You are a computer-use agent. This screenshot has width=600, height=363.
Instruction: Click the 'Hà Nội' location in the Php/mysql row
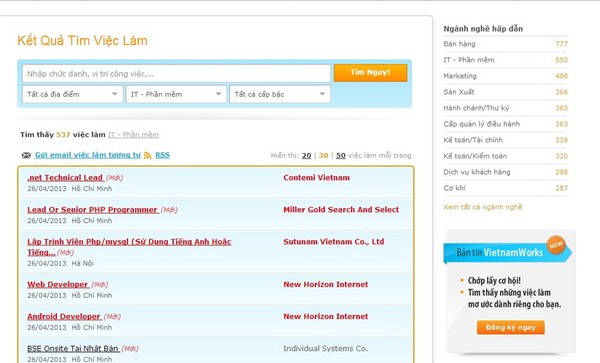[x=83, y=263]
